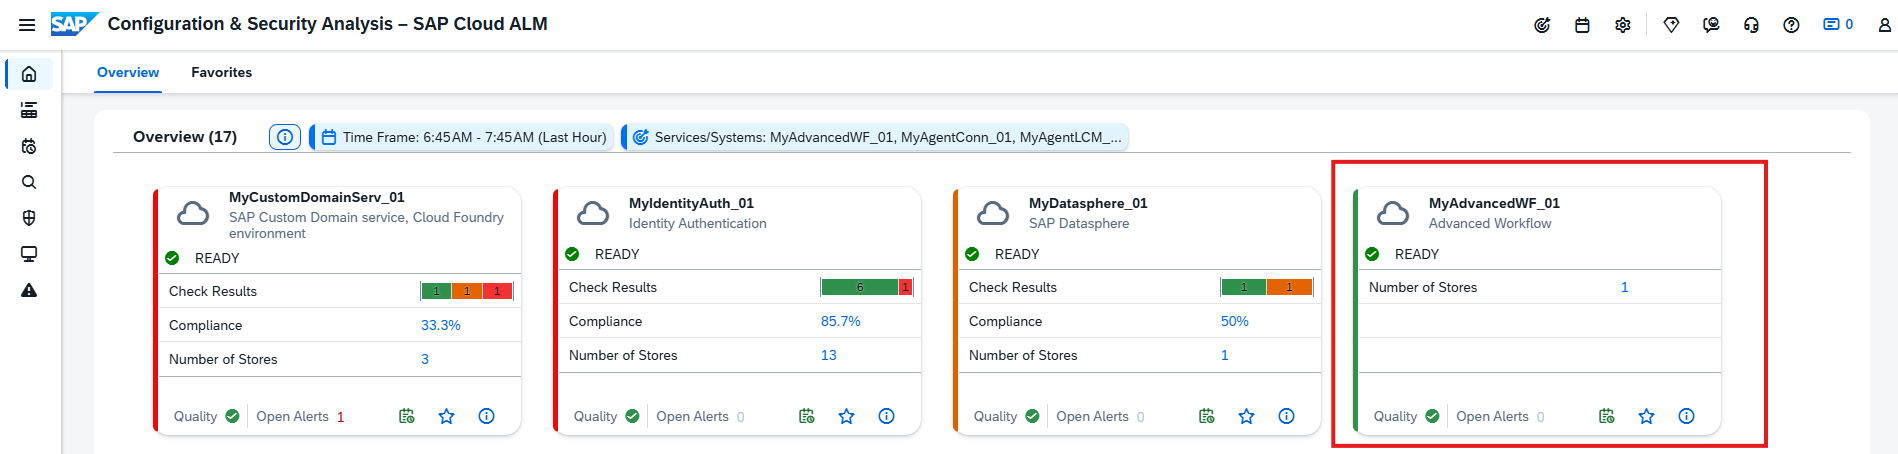Click the Overview information icon button
1898x454 pixels.
285,137
